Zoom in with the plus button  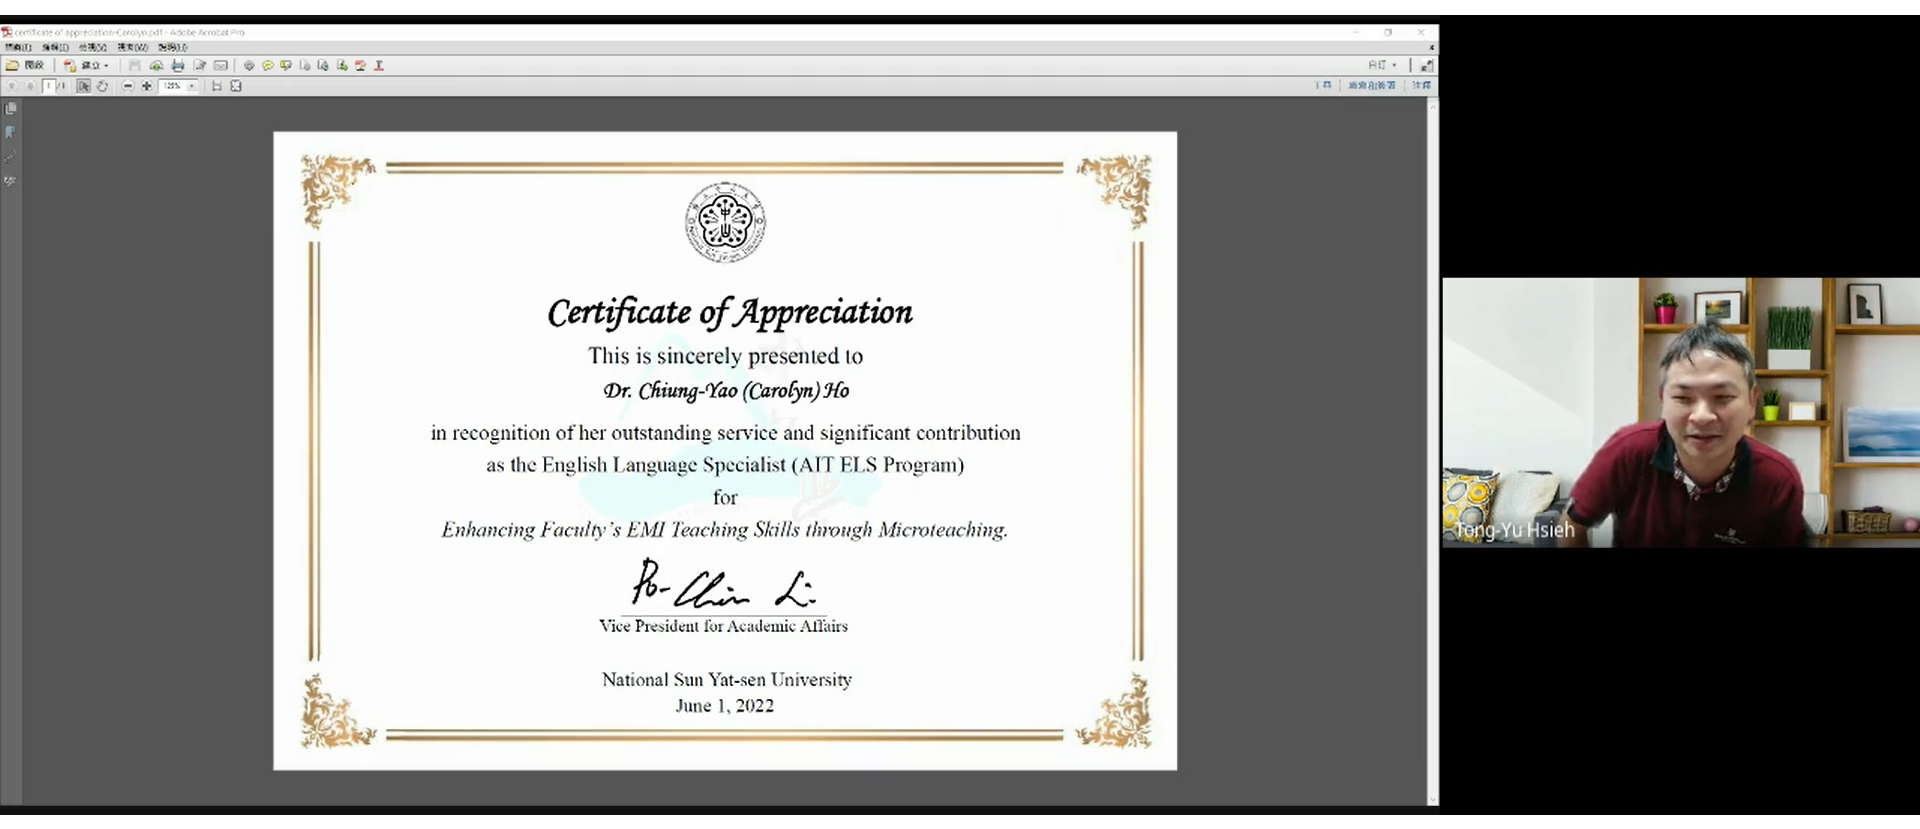click(147, 86)
